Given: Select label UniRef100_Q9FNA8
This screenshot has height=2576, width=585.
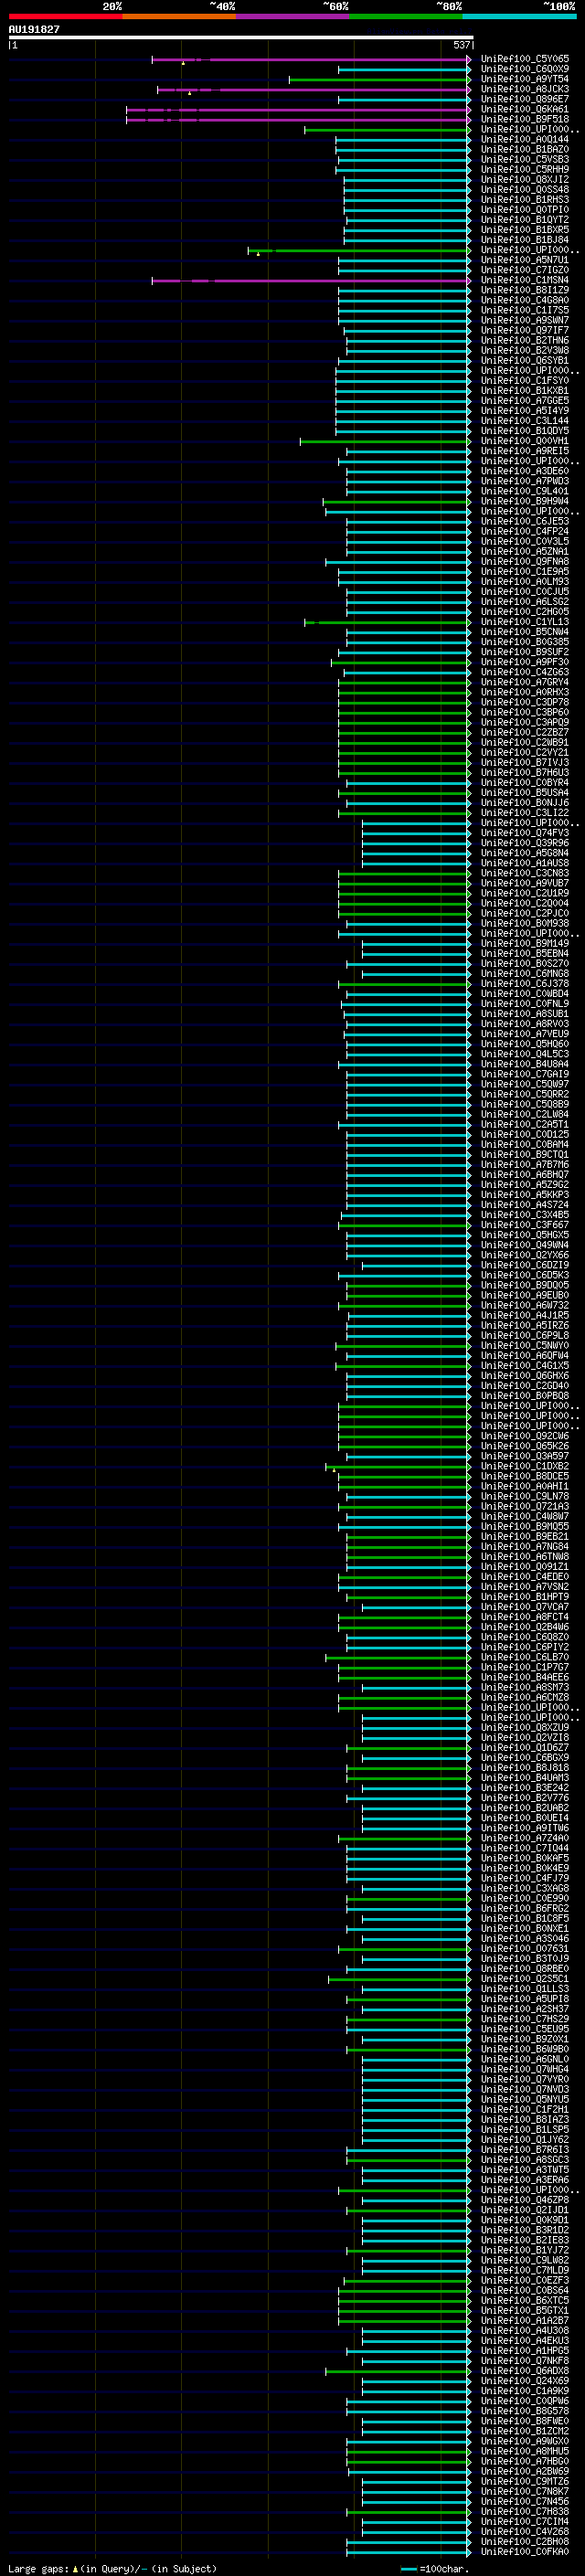Looking at the screenshot, I should coord(524,561).
